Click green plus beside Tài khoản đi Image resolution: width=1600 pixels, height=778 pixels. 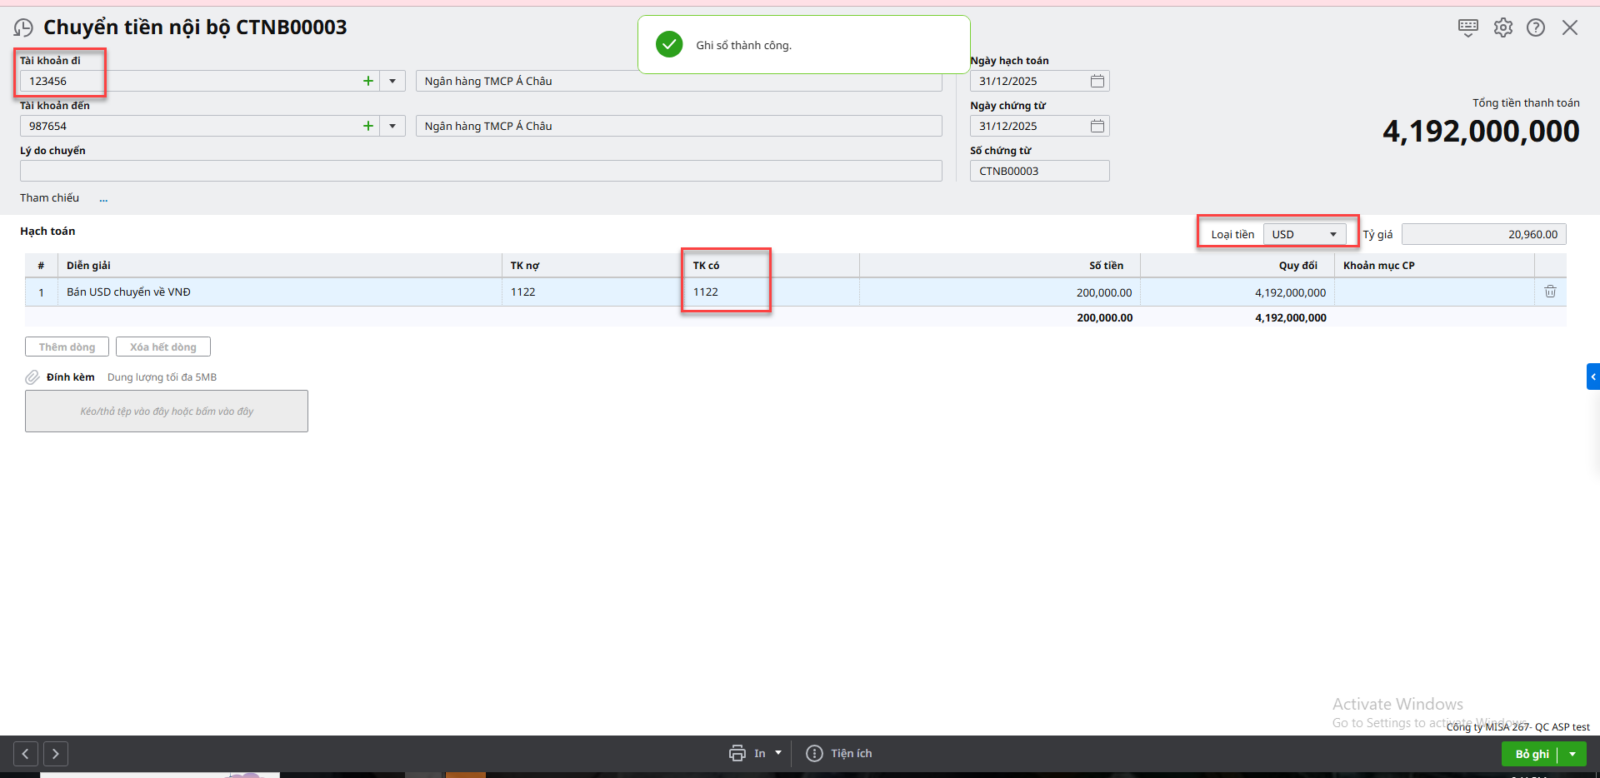pyautogui.click(x=368, y=81)
